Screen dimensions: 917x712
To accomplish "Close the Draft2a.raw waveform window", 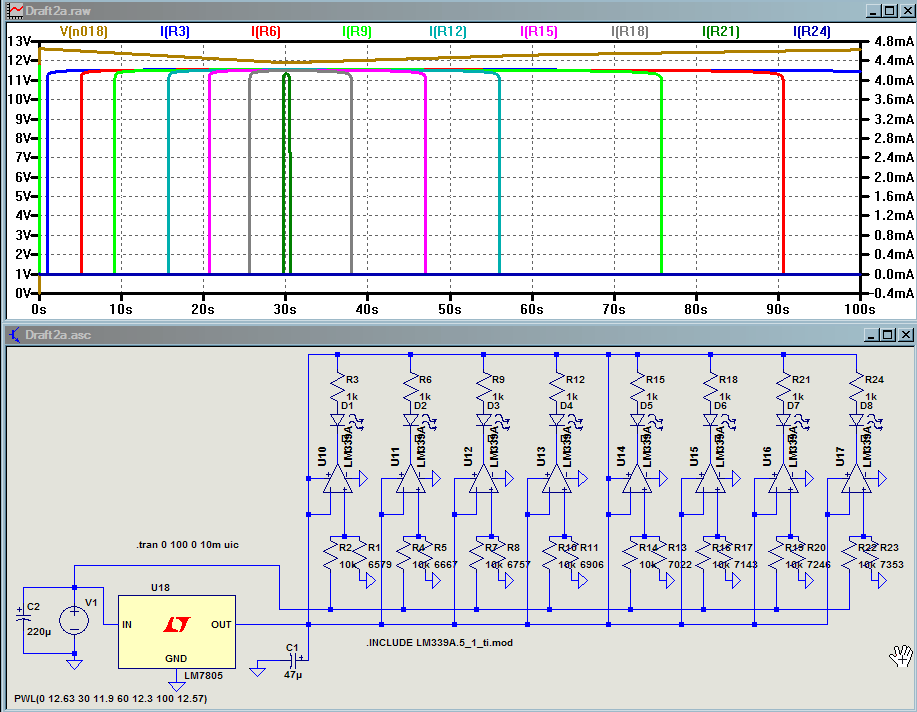I will click(x=908, y=11).
